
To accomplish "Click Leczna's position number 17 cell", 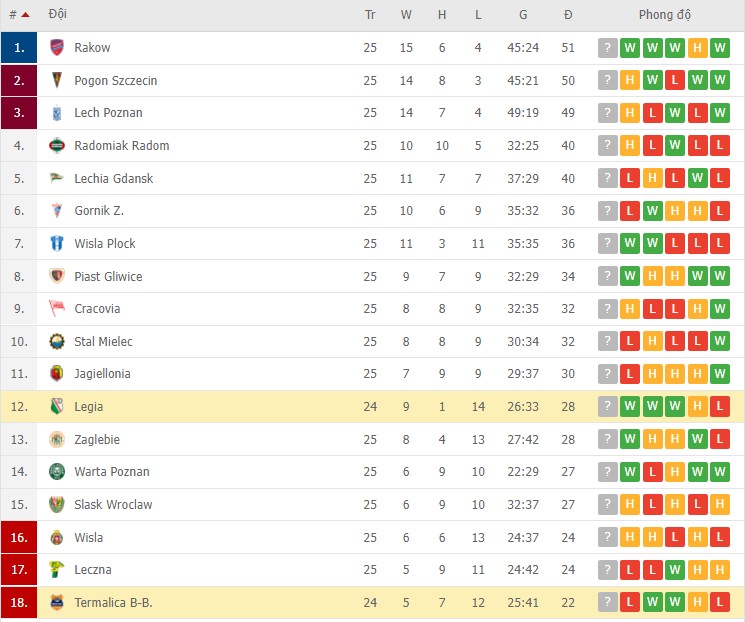I will coord(19,570).
